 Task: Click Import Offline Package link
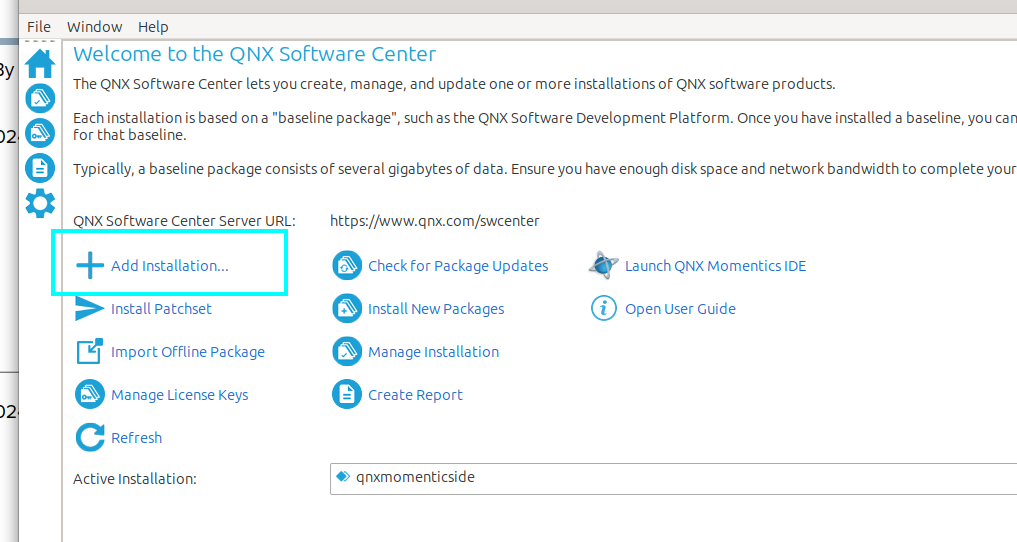pyautogui.click(x=187, y=352)
